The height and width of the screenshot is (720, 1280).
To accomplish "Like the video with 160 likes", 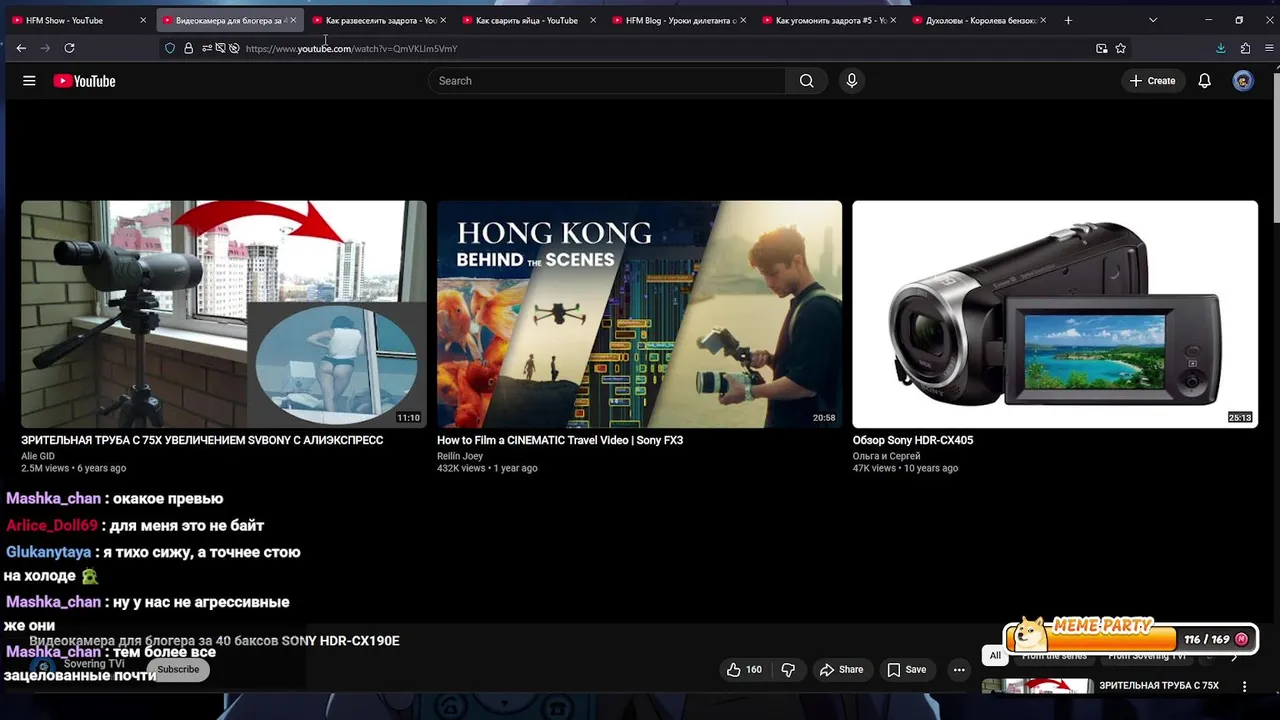I will tap(745, 670).
